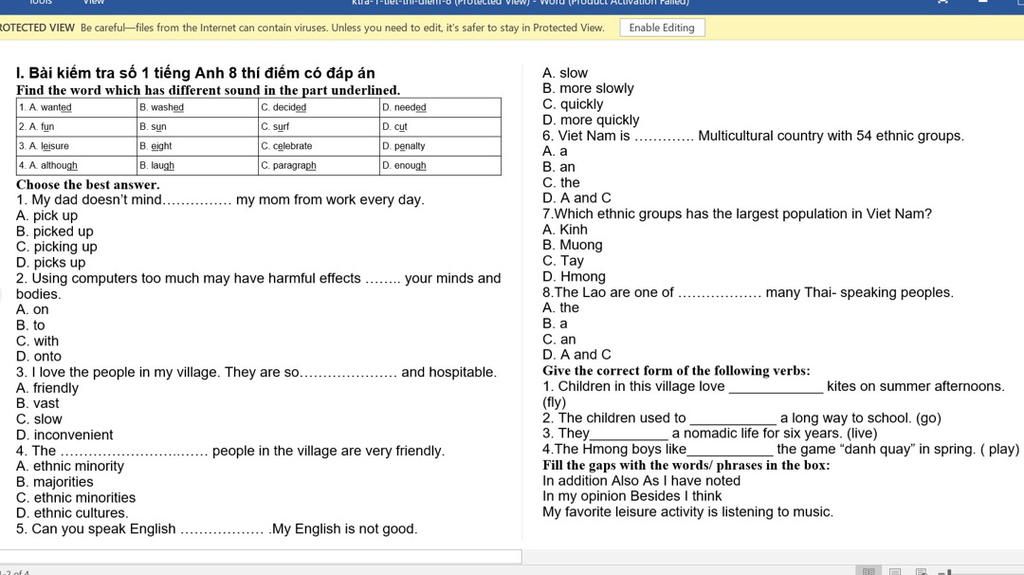Select table cell '2. A. fun'

click(76, 127)
